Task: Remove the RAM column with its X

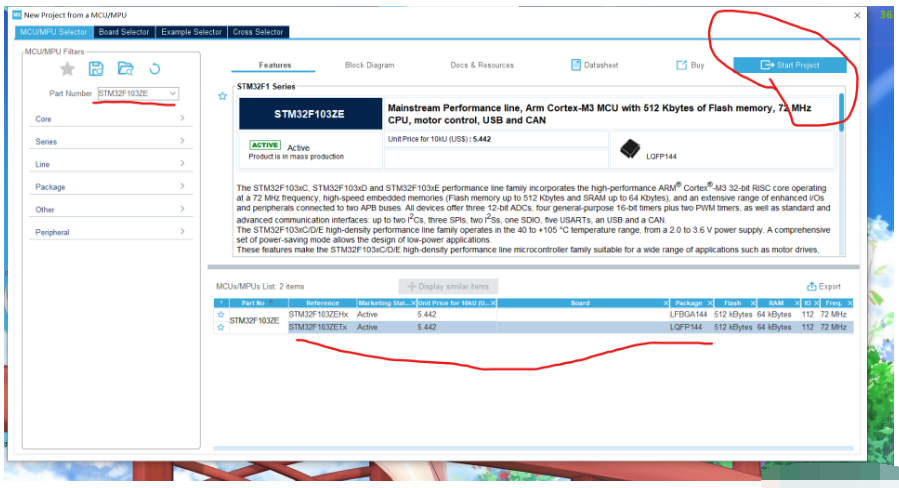Action: (x=796, y=303)
